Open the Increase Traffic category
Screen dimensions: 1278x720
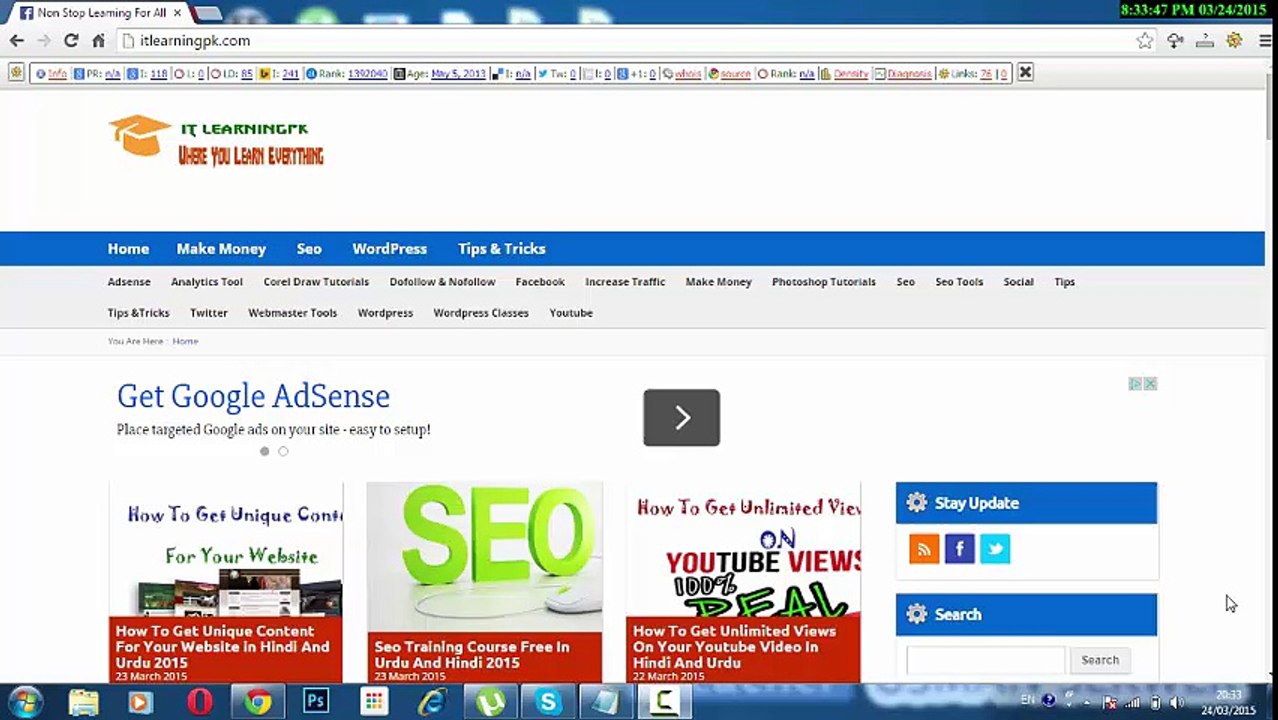point(625,282)
